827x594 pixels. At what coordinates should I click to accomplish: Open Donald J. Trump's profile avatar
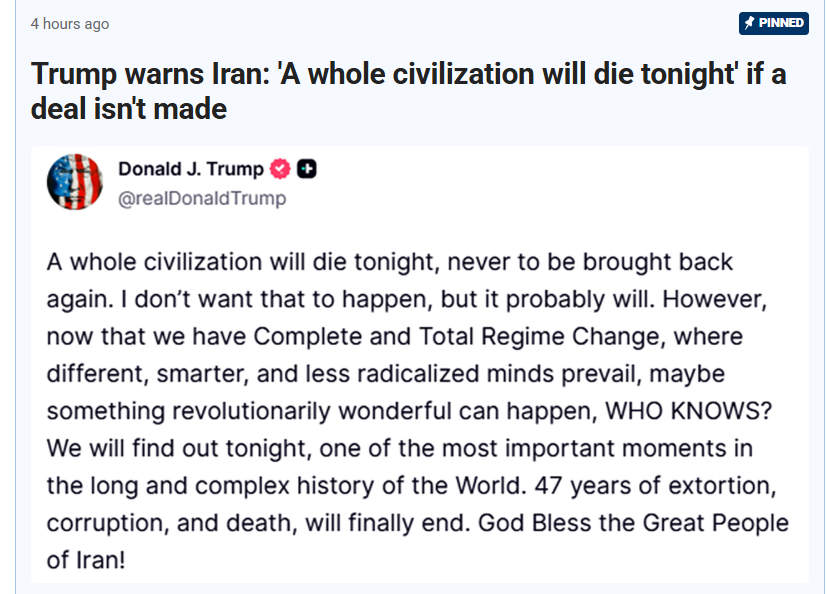click(75, 182)
